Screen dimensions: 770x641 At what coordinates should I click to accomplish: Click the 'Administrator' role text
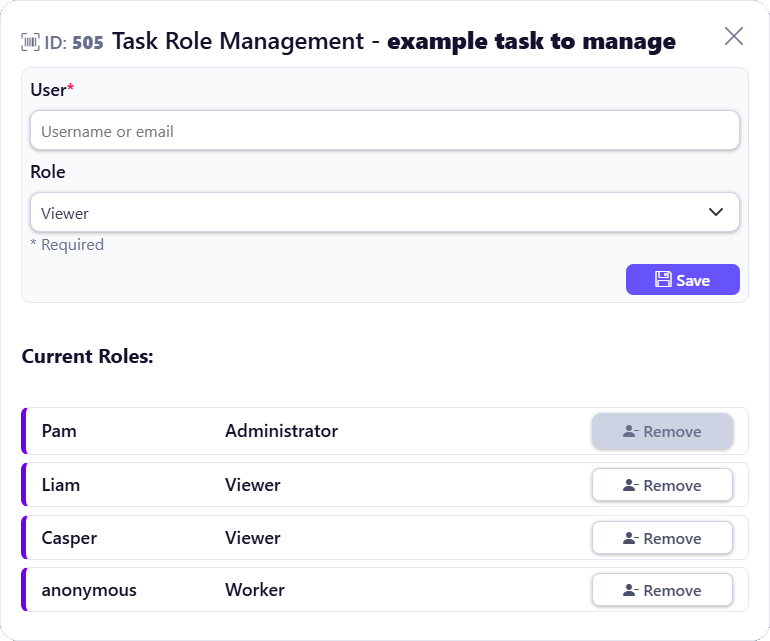point(281,431)
